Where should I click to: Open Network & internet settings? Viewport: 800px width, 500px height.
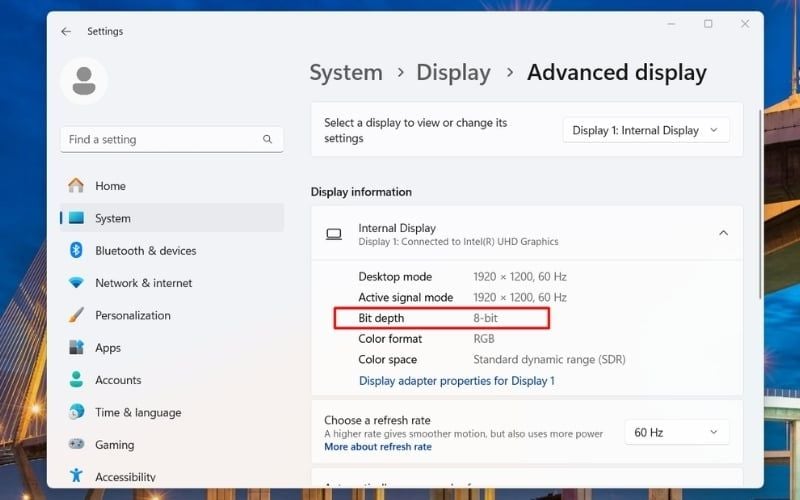pyautogui.click(x=145, y=283)
